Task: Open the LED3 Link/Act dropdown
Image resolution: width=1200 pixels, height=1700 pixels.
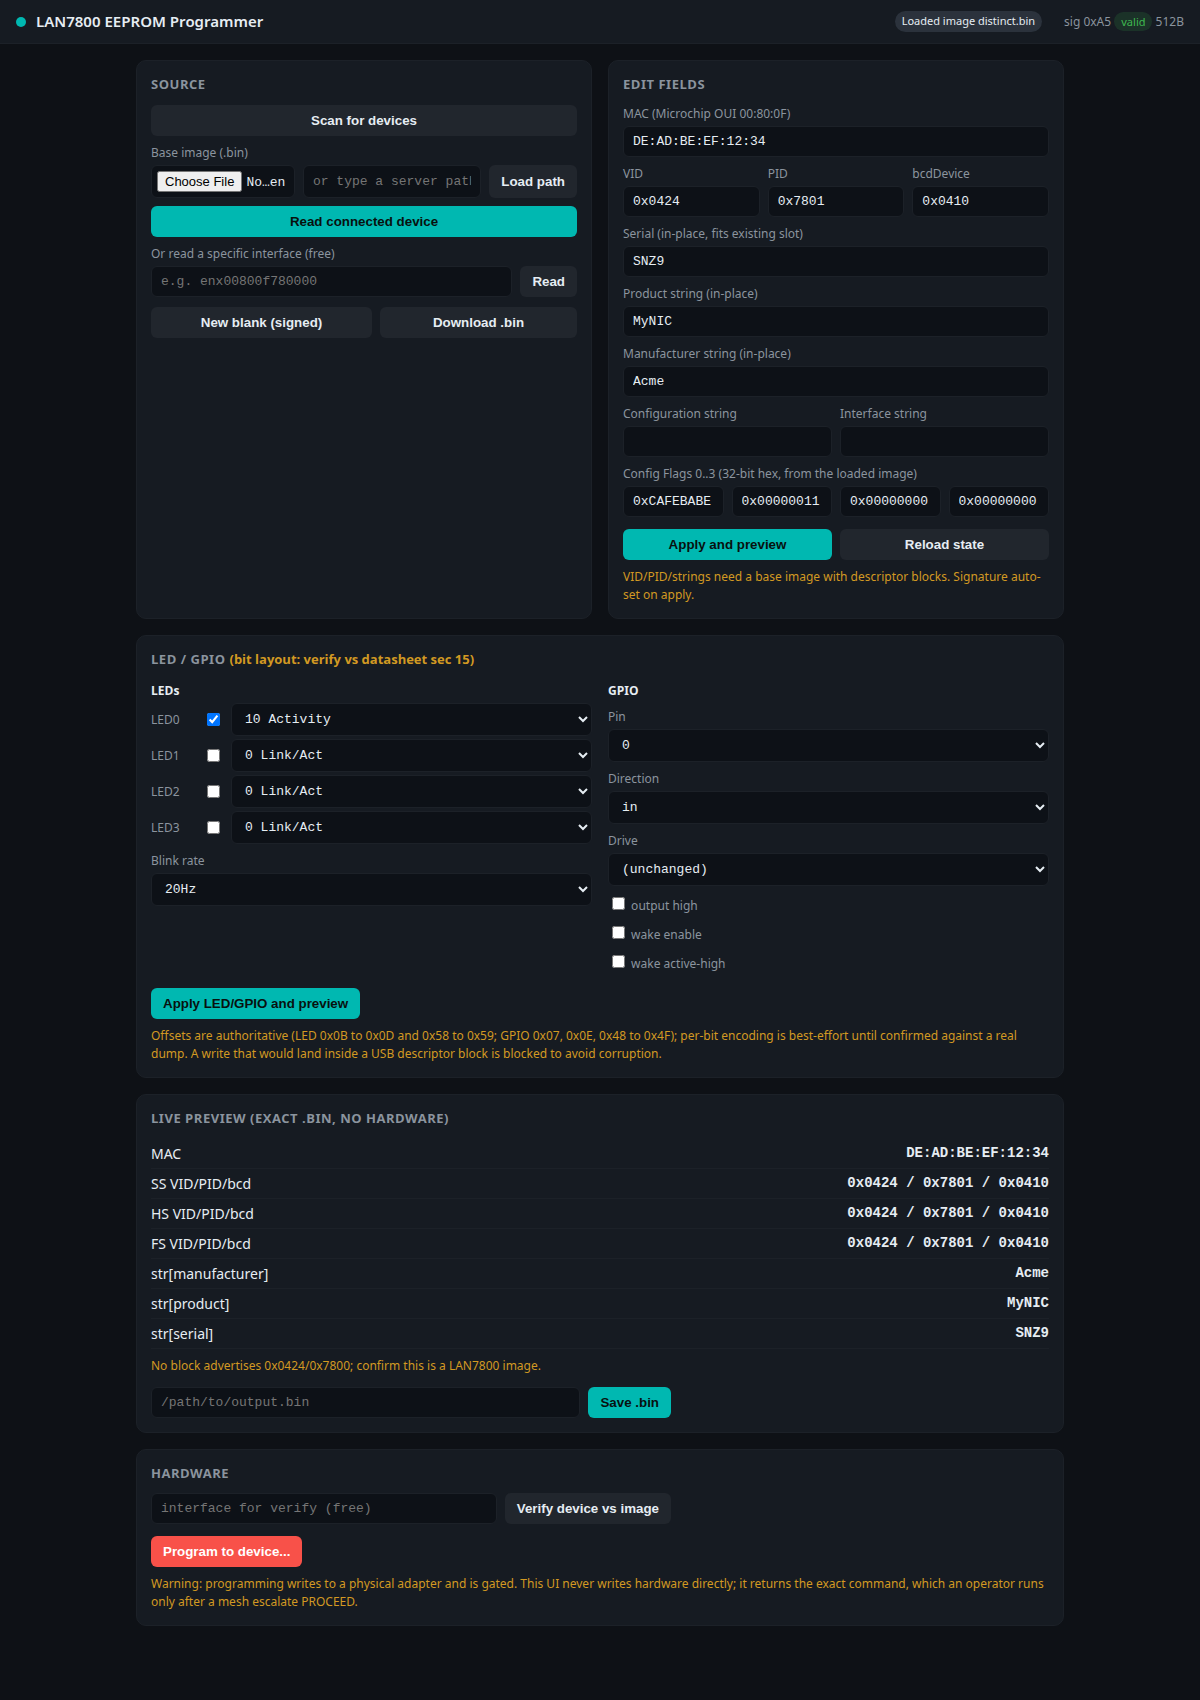Action: point(411,827)
